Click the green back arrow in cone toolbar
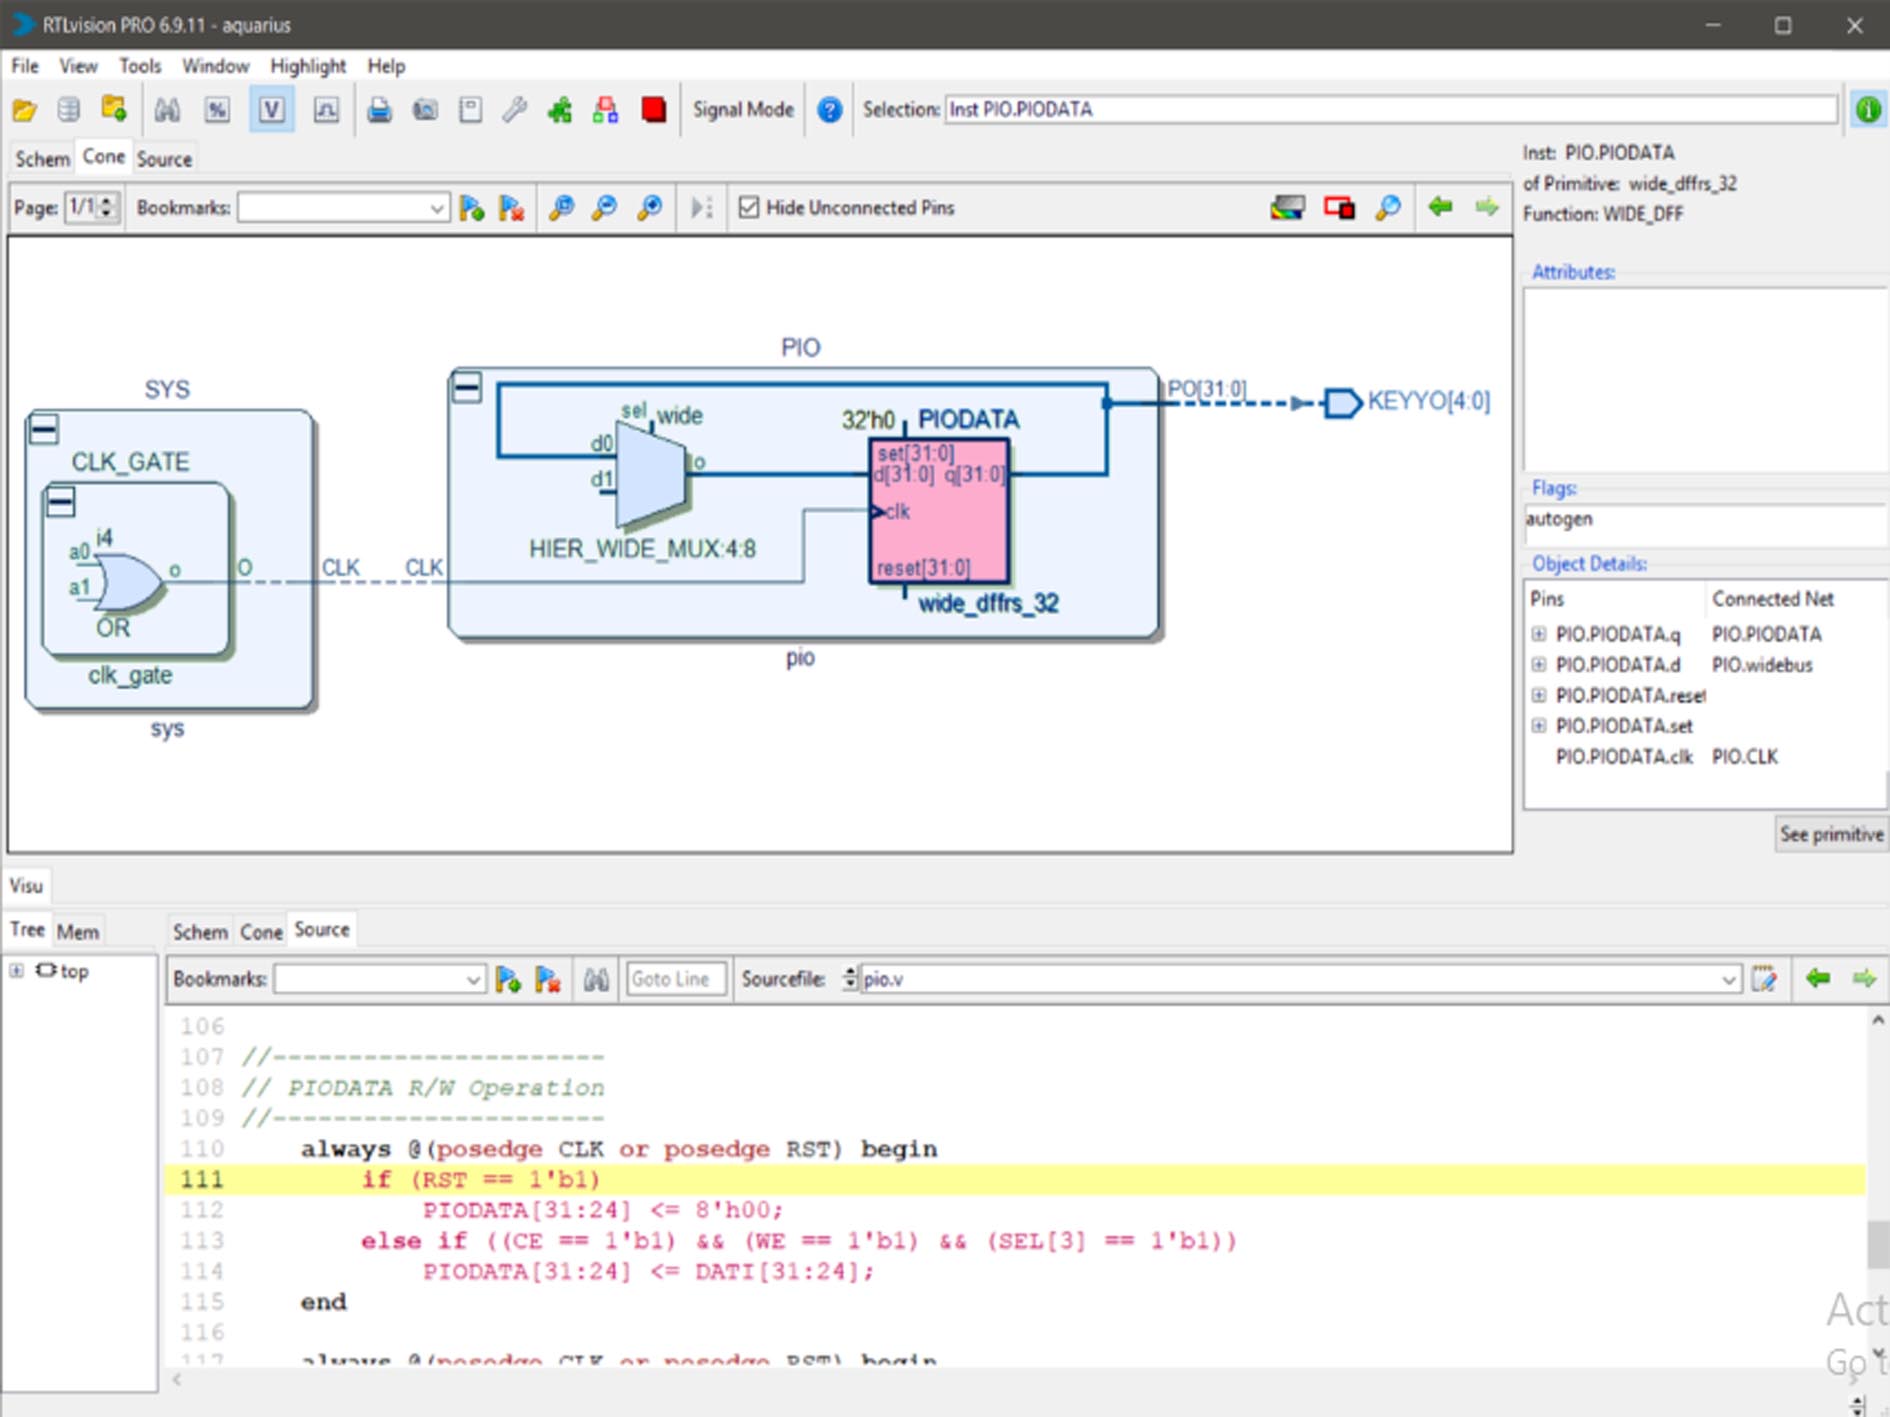 [x=1440, y=207]
